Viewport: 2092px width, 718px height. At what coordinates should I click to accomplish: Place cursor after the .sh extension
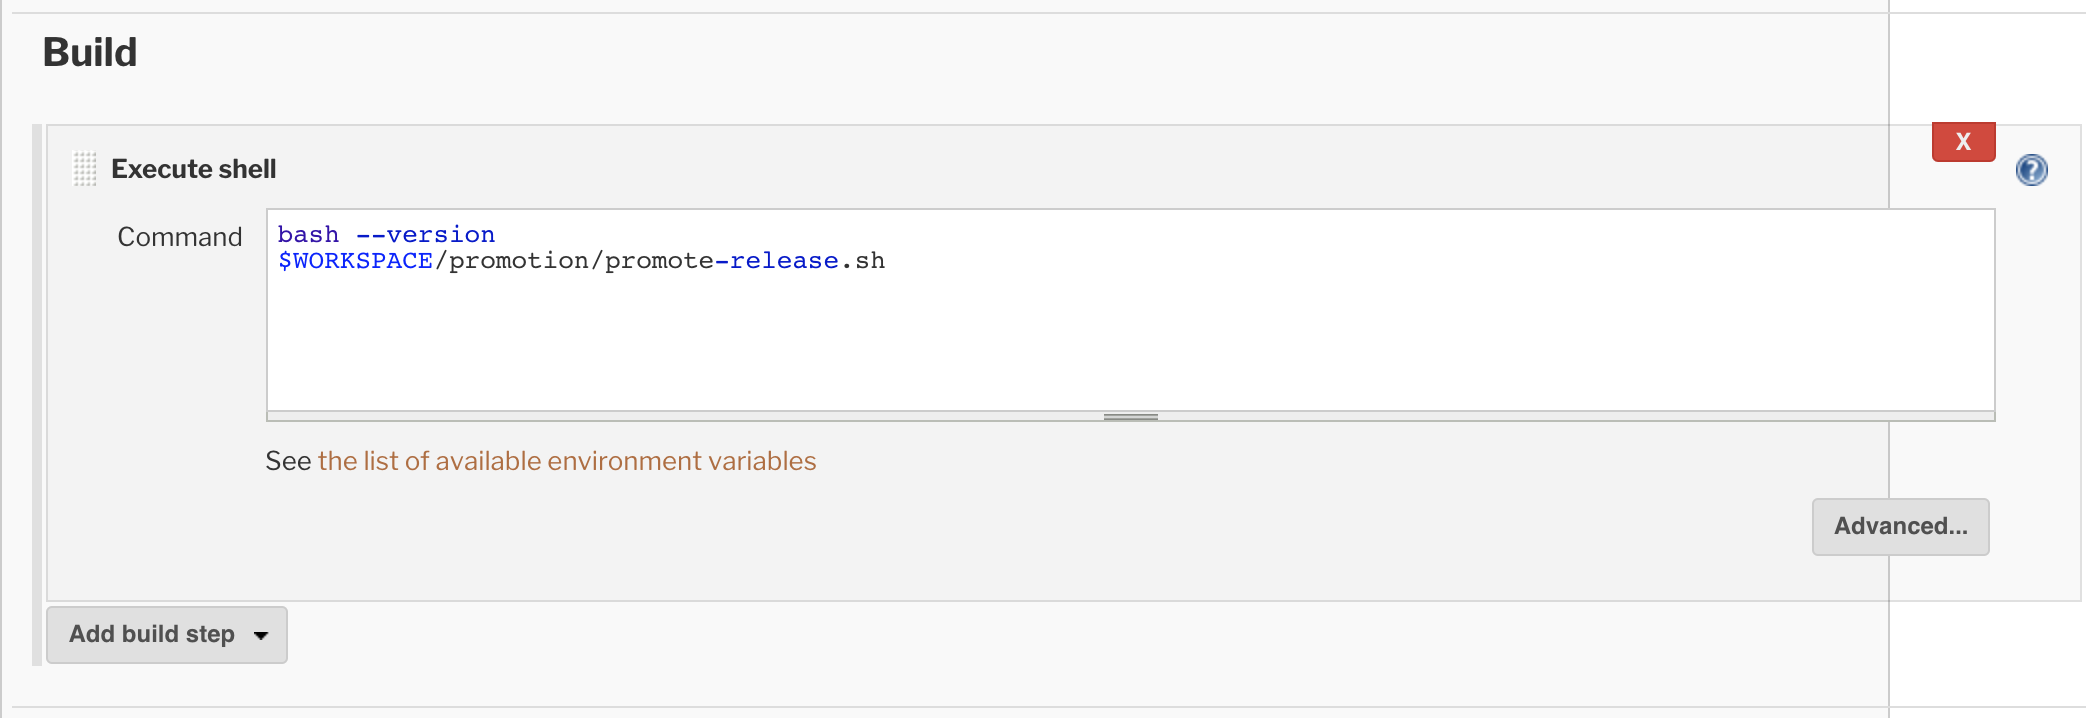(x=886, y=261)
